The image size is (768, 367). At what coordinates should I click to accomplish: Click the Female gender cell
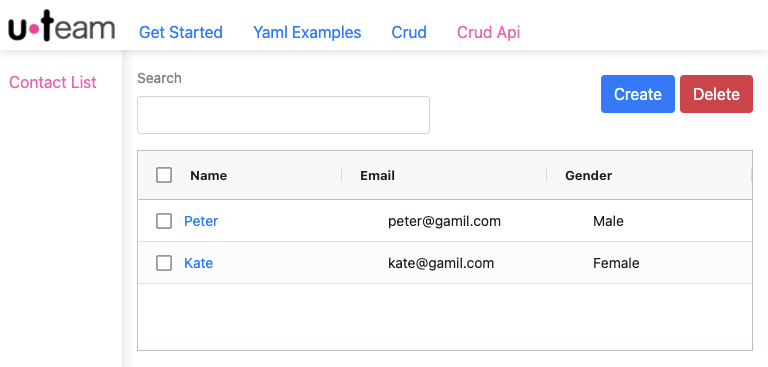click(616, 263)
